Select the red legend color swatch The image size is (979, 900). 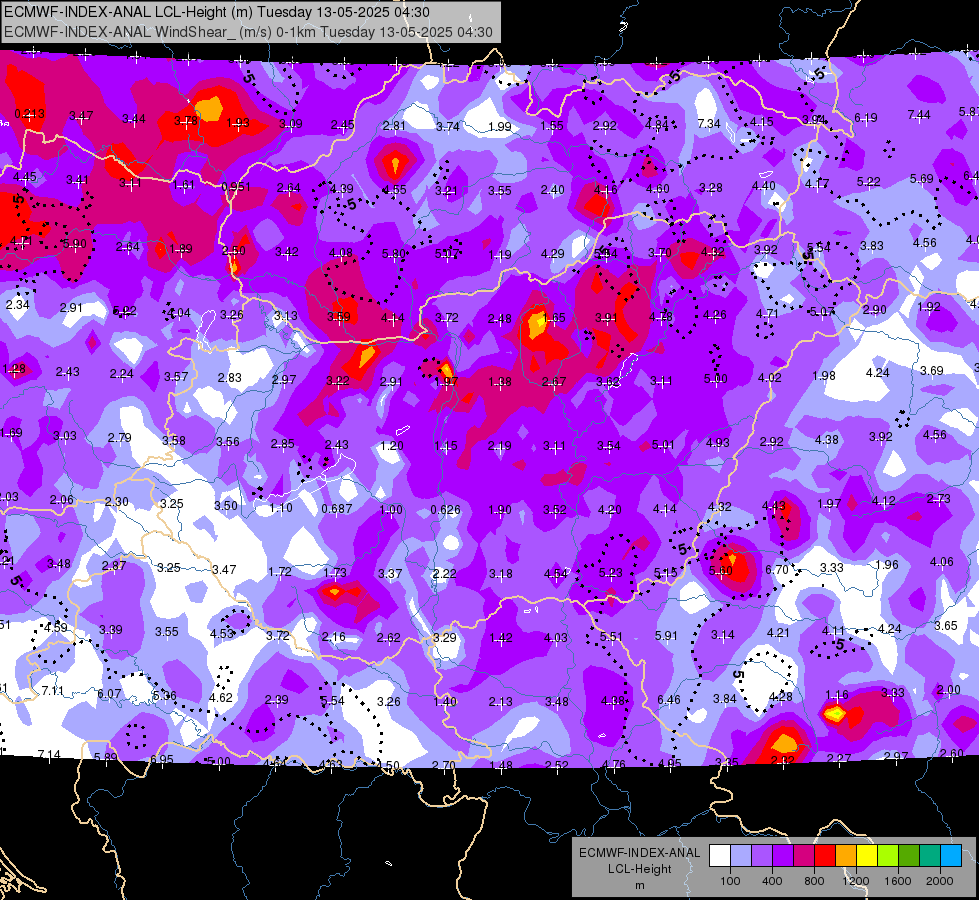825,856
